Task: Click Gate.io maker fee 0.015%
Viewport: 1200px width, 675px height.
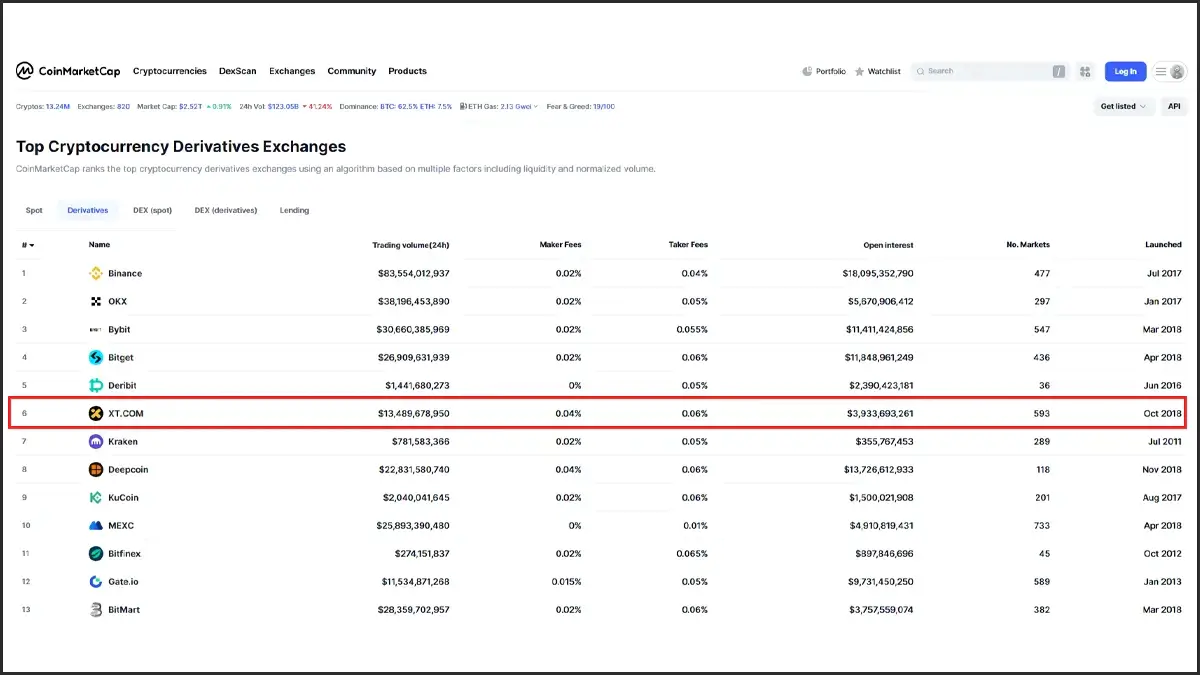Action: [565, 581]
